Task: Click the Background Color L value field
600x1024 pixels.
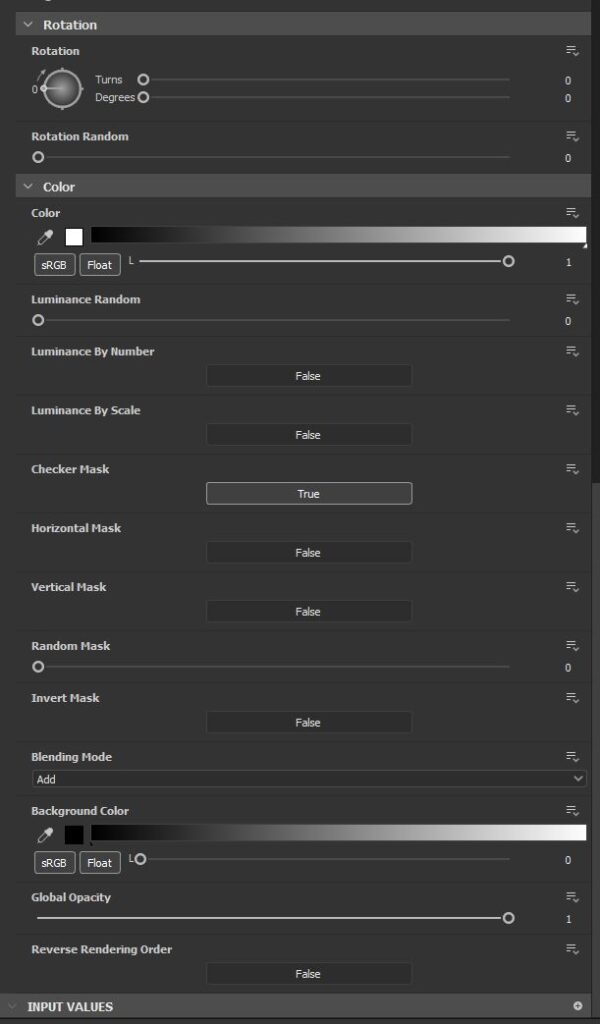Action: tap(567, 861)
